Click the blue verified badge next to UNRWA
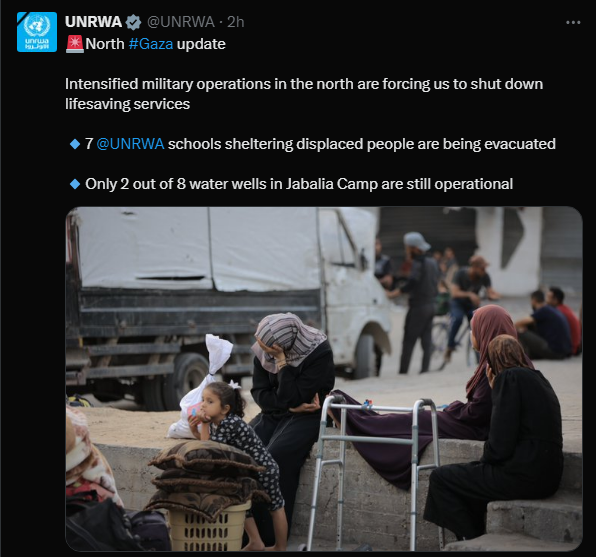Screen dimensions: 596x557 pos(133,22)
